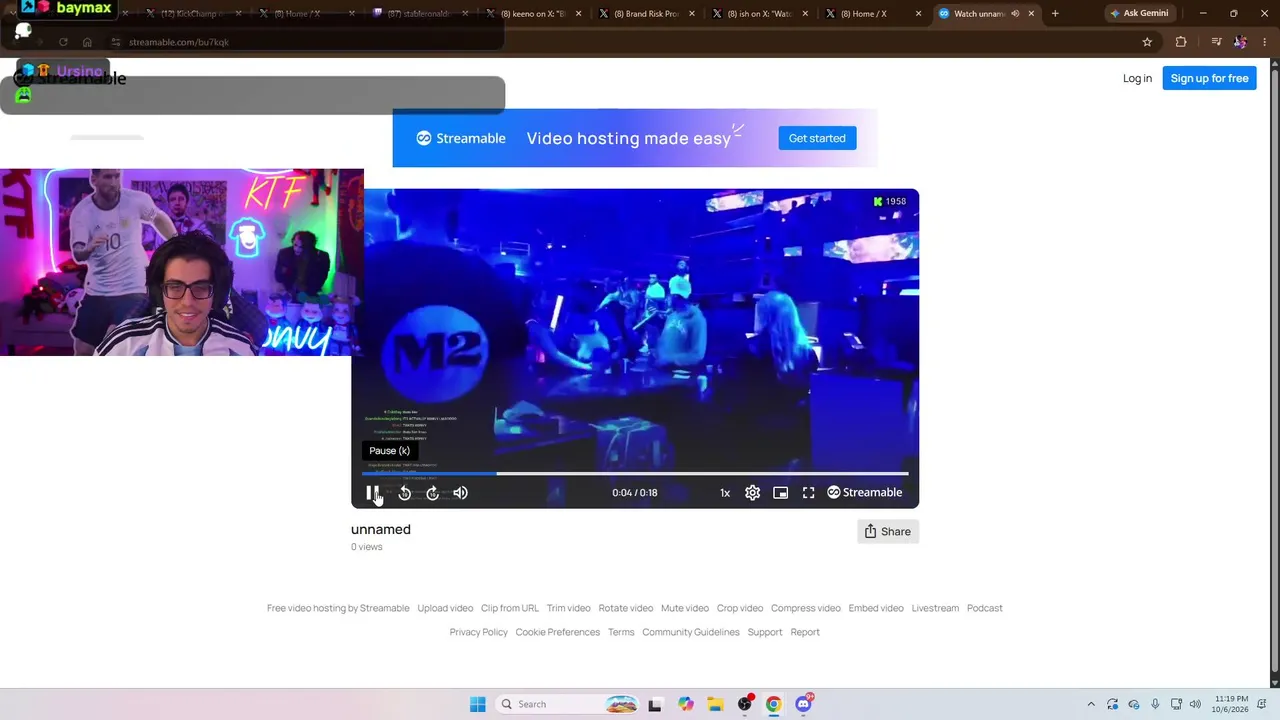The width and height of the screenshot is (1280, 720).
Task: Switch to the Brand Risk Pro browser tab
Action: [x=645, y=14]
